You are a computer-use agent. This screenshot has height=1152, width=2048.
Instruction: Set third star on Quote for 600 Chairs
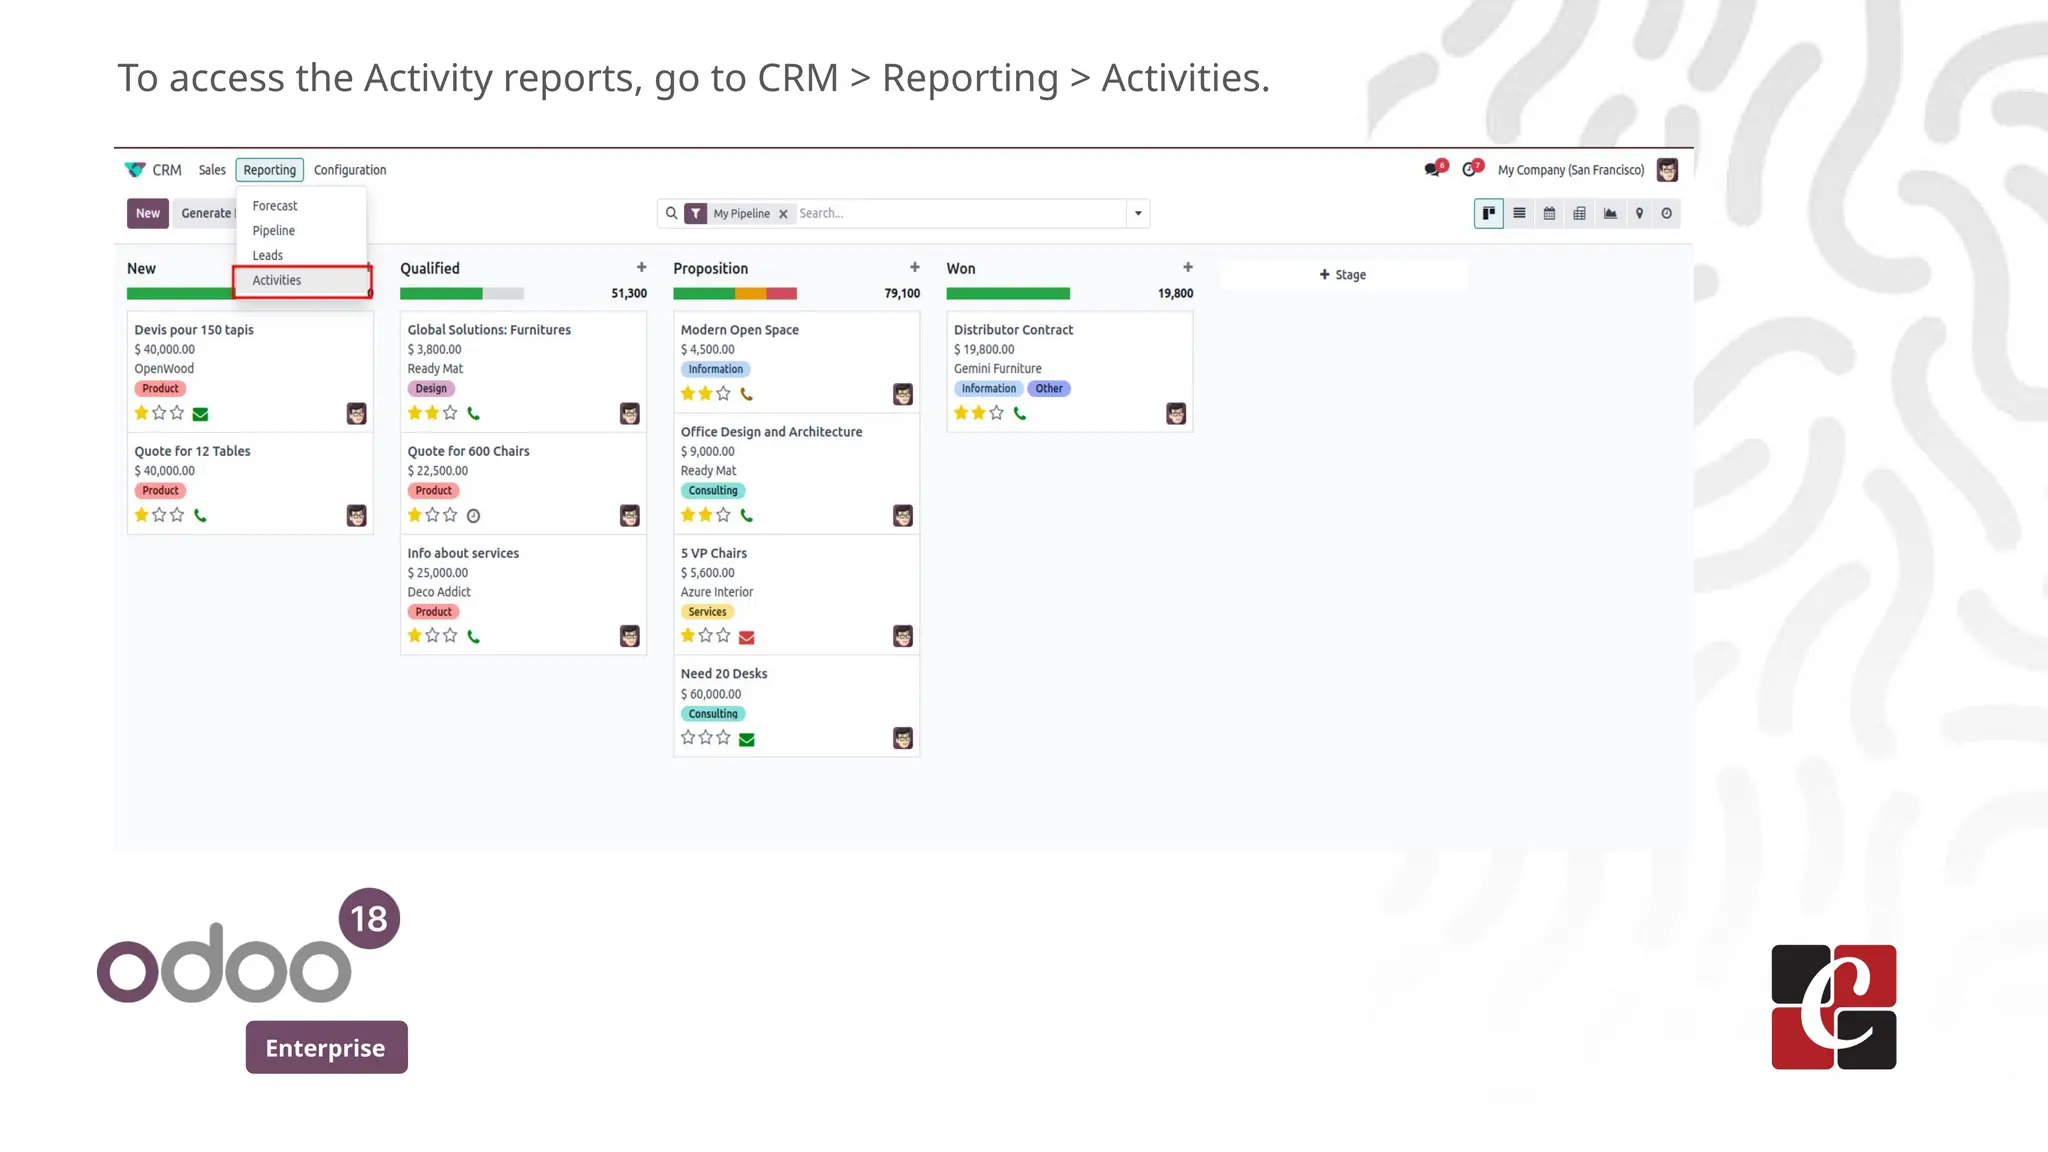450,515
